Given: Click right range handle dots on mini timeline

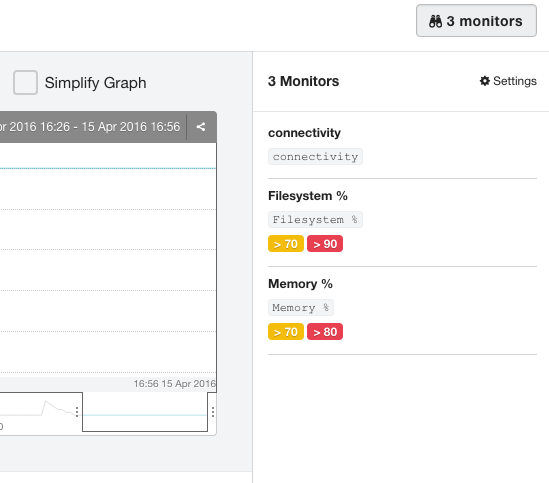Looking at the screenshot, I should (213, 412).
